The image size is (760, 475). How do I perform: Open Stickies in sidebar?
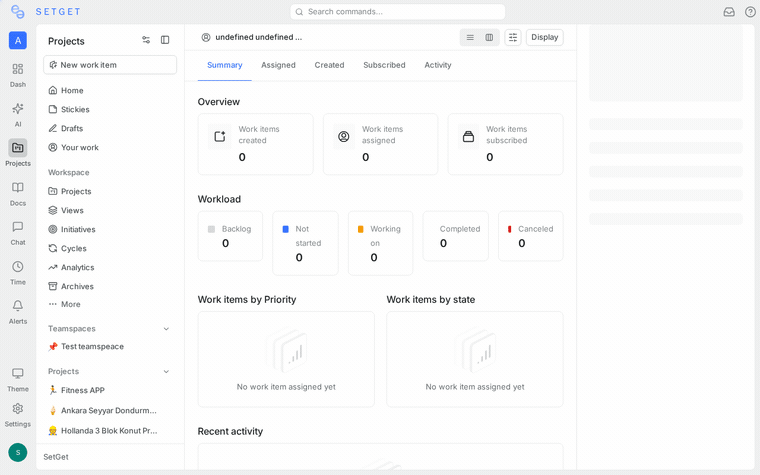(x=110, y=110)
